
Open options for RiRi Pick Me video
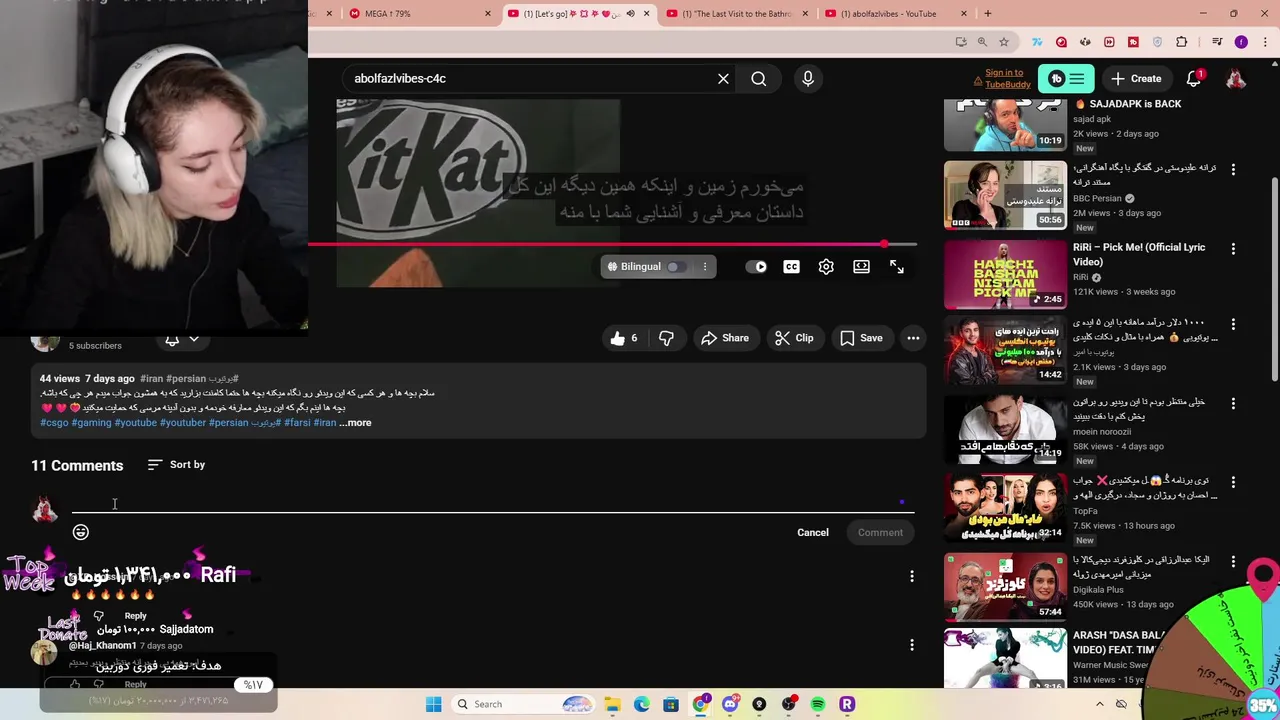coord(1233,249)
